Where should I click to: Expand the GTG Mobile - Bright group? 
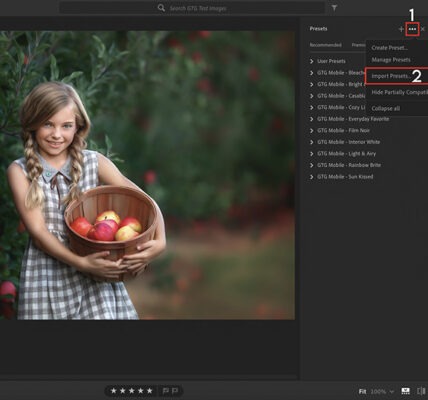click(x=336, y=84)
